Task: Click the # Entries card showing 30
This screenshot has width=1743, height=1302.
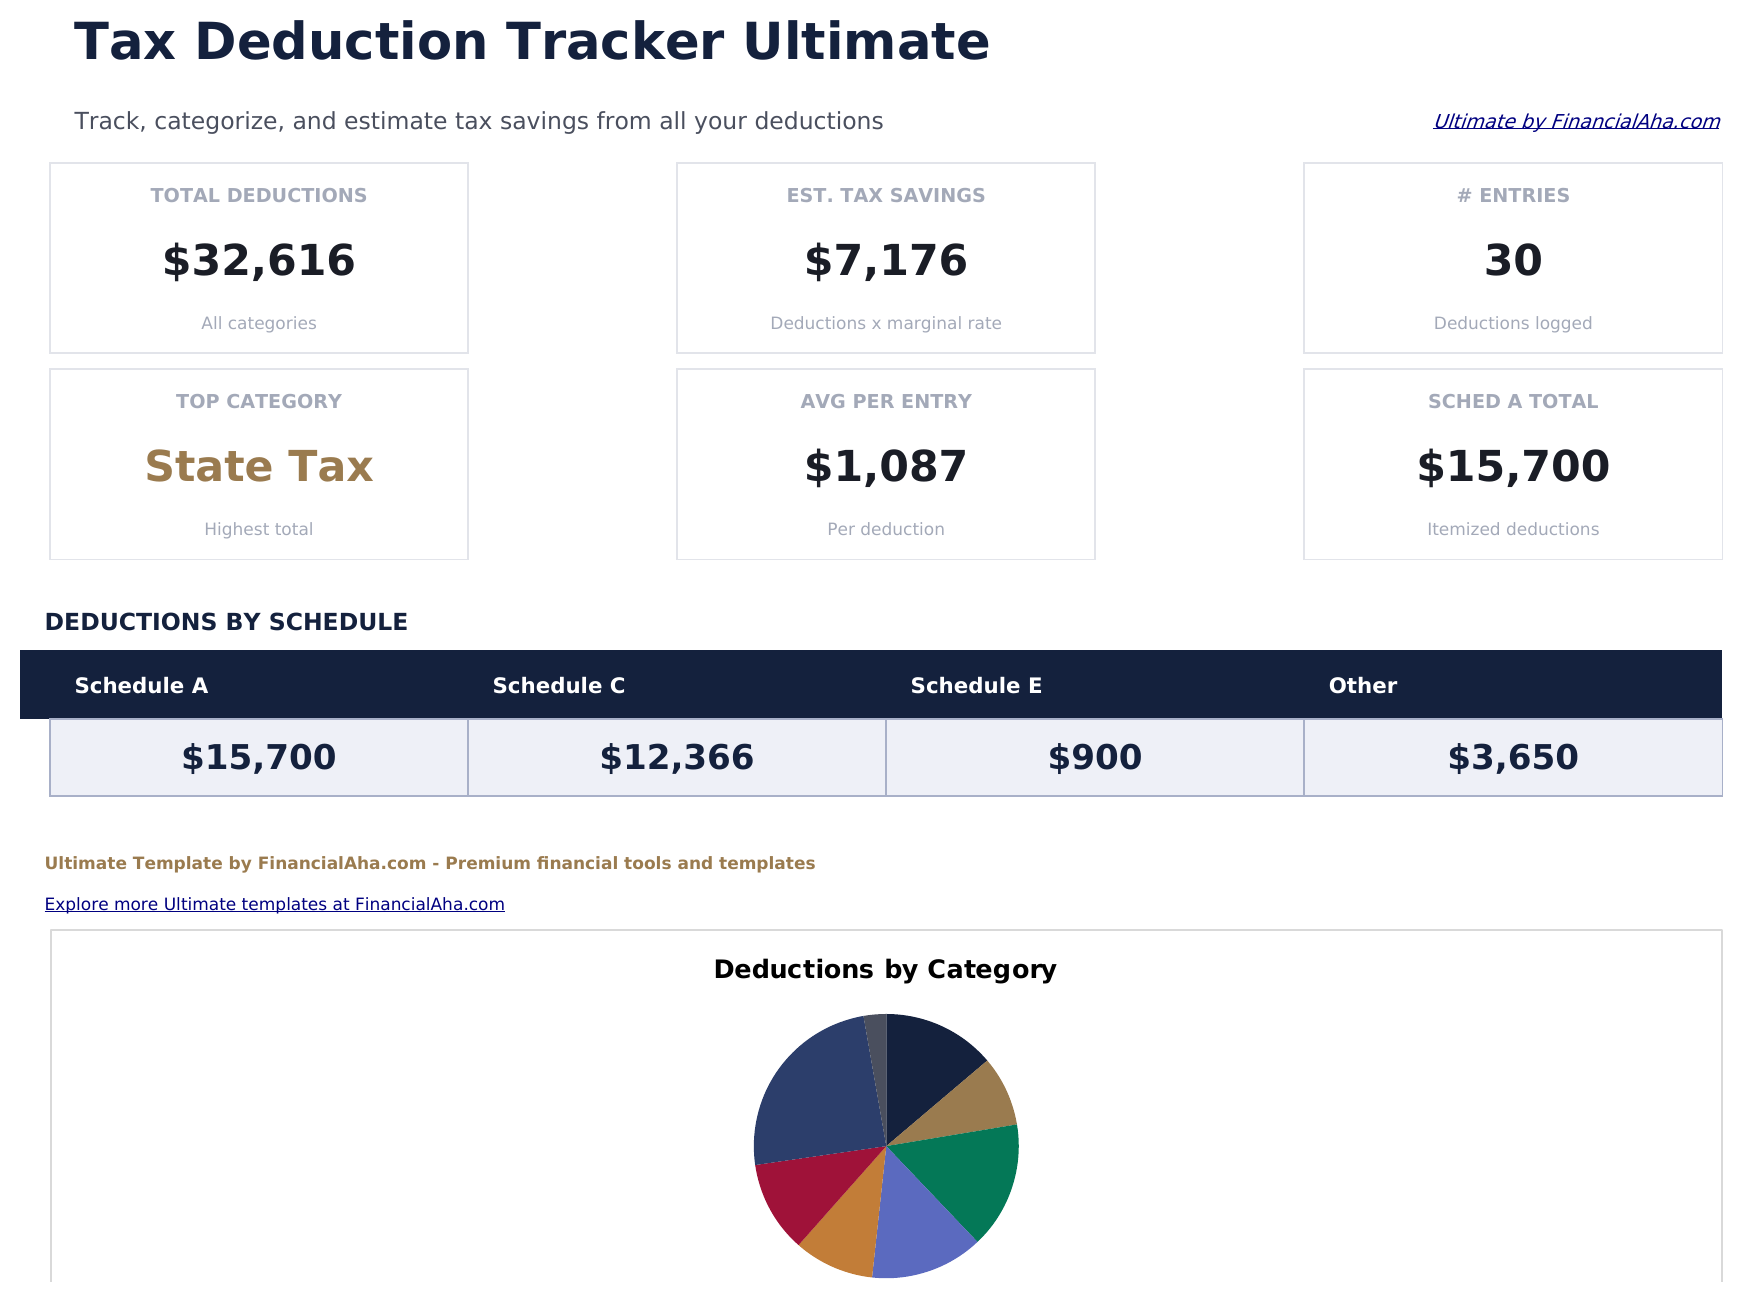Action: (x=1513, y=258)
